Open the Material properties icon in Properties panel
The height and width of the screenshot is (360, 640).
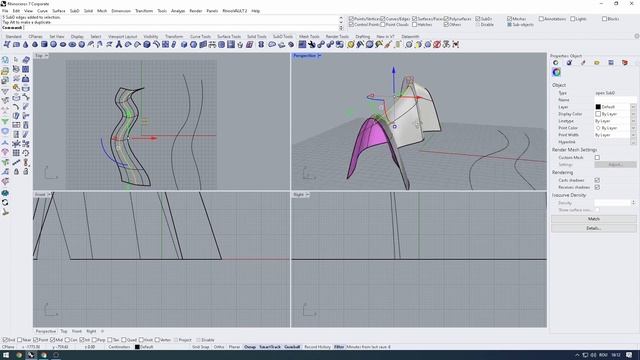[569, 62]
